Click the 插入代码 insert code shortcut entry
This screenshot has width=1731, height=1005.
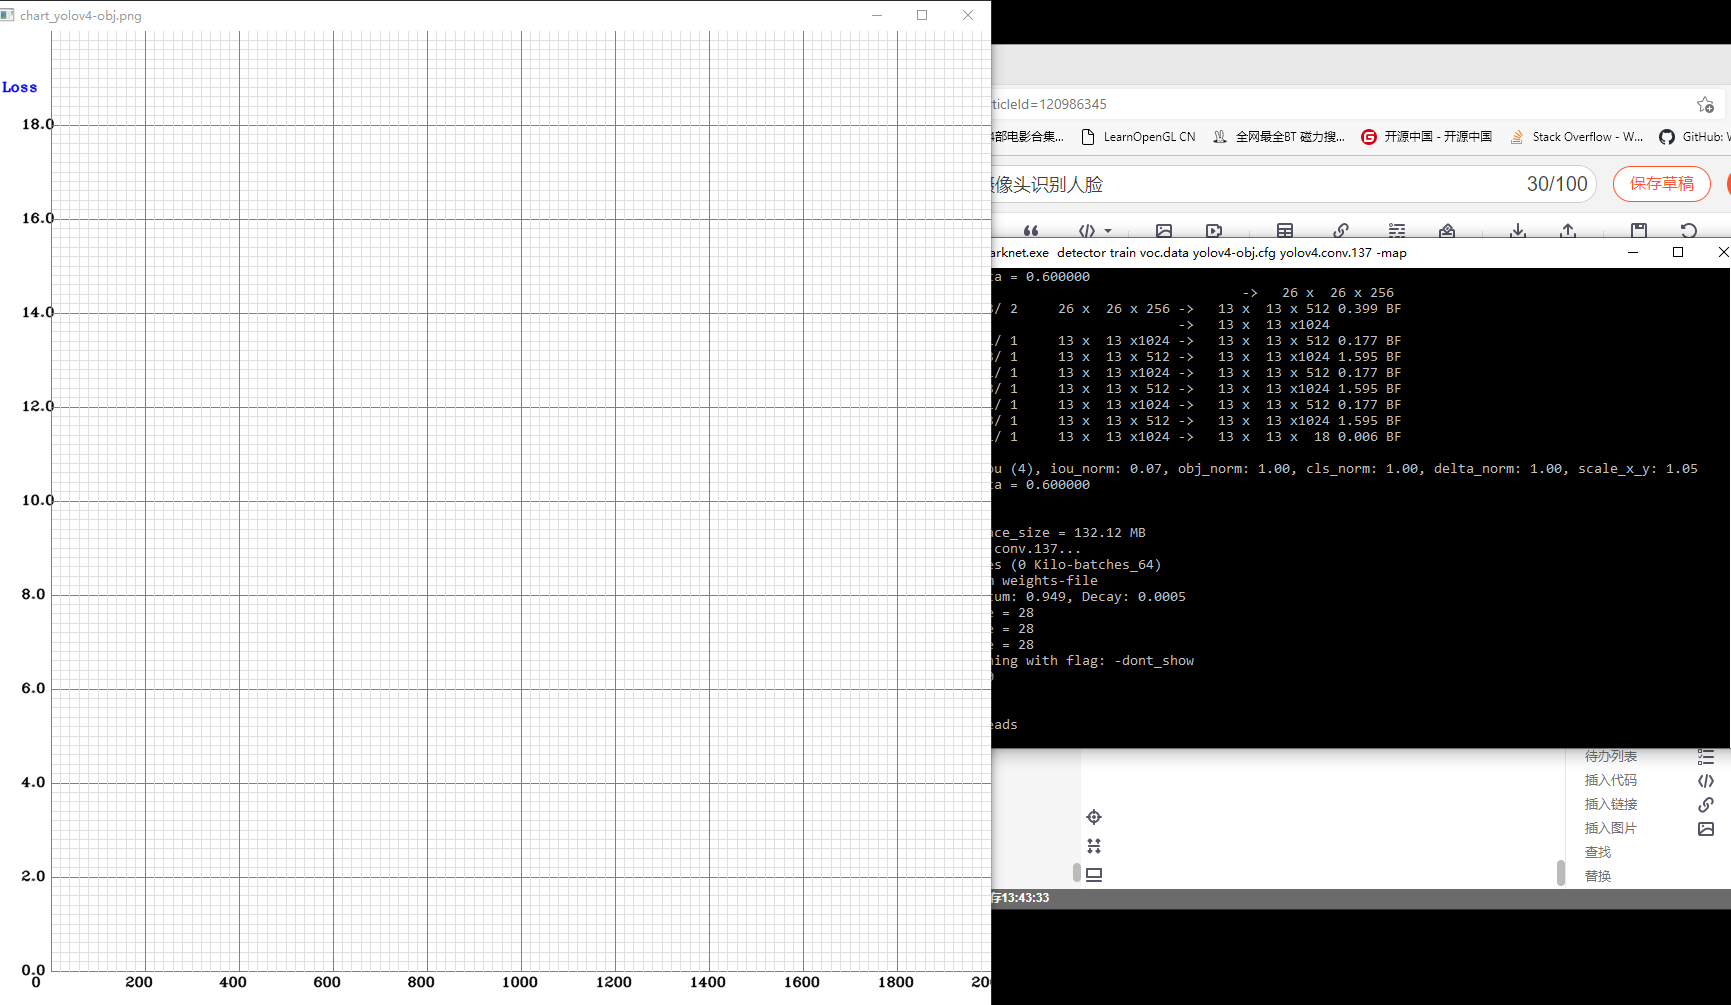1611,780
